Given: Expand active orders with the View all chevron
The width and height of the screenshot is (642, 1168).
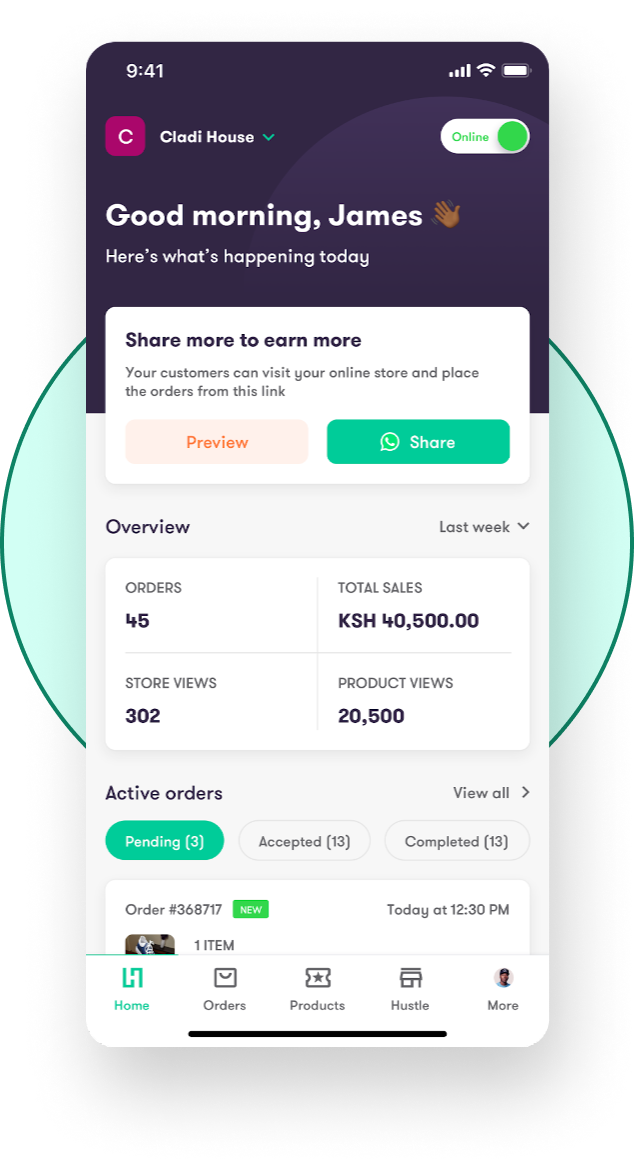Looking at the screenshot, I should (x=525, y=793).
